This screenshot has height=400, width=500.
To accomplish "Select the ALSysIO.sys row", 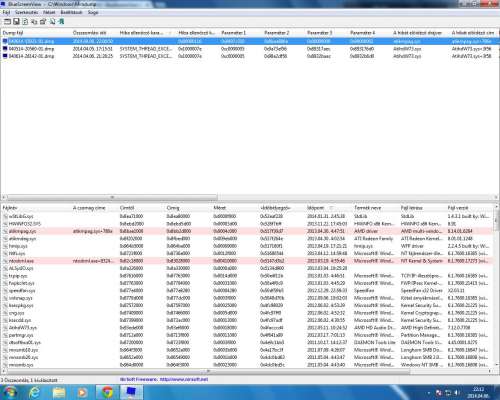I will (247, 268).
